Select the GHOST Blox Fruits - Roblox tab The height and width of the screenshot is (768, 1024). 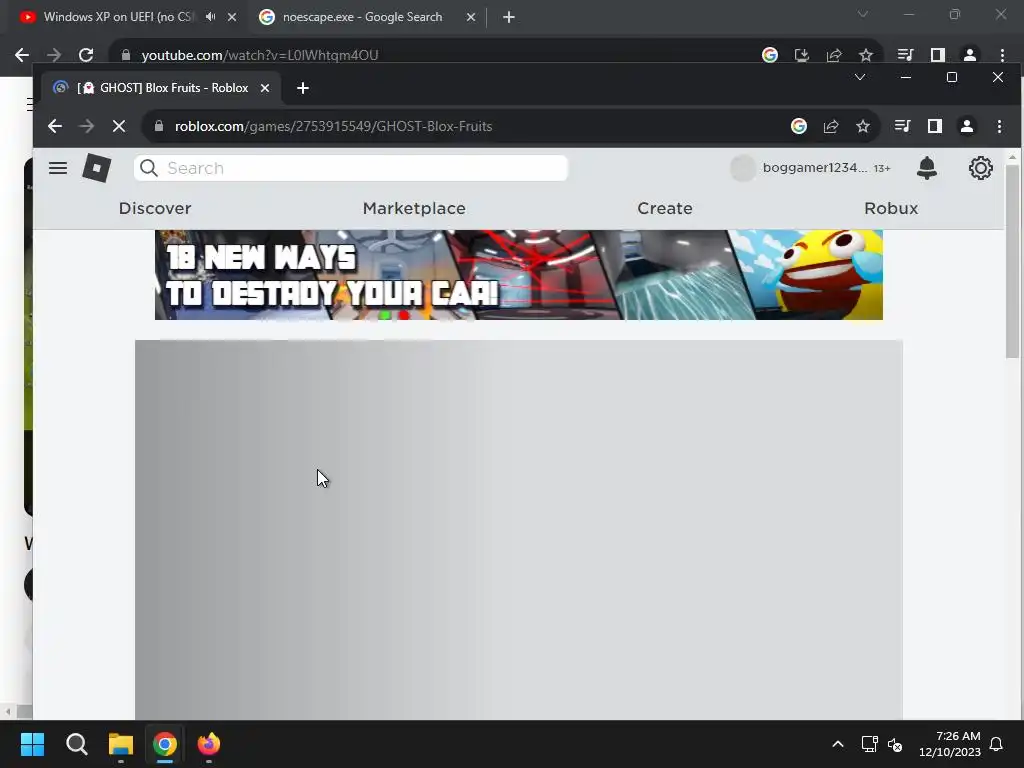pyautogui.click(x=161, y=88)
